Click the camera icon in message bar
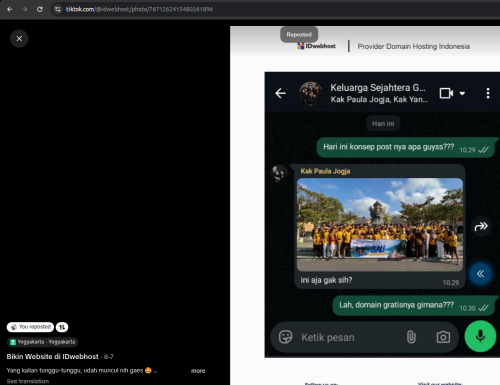Viewport: 500px width, 385px height. click(x=443, y=337)
